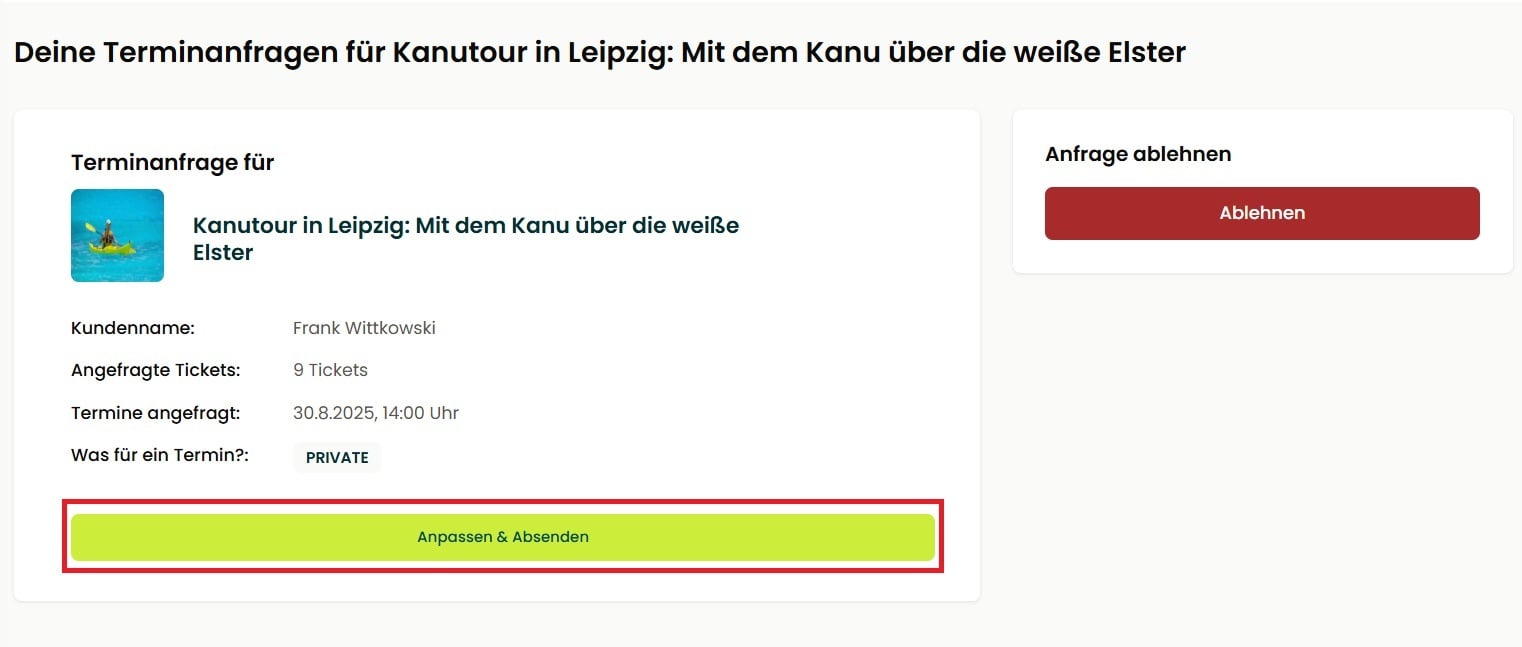
Task: Click the Anfrage ablehnen heading
Action: coord(1138,154)
